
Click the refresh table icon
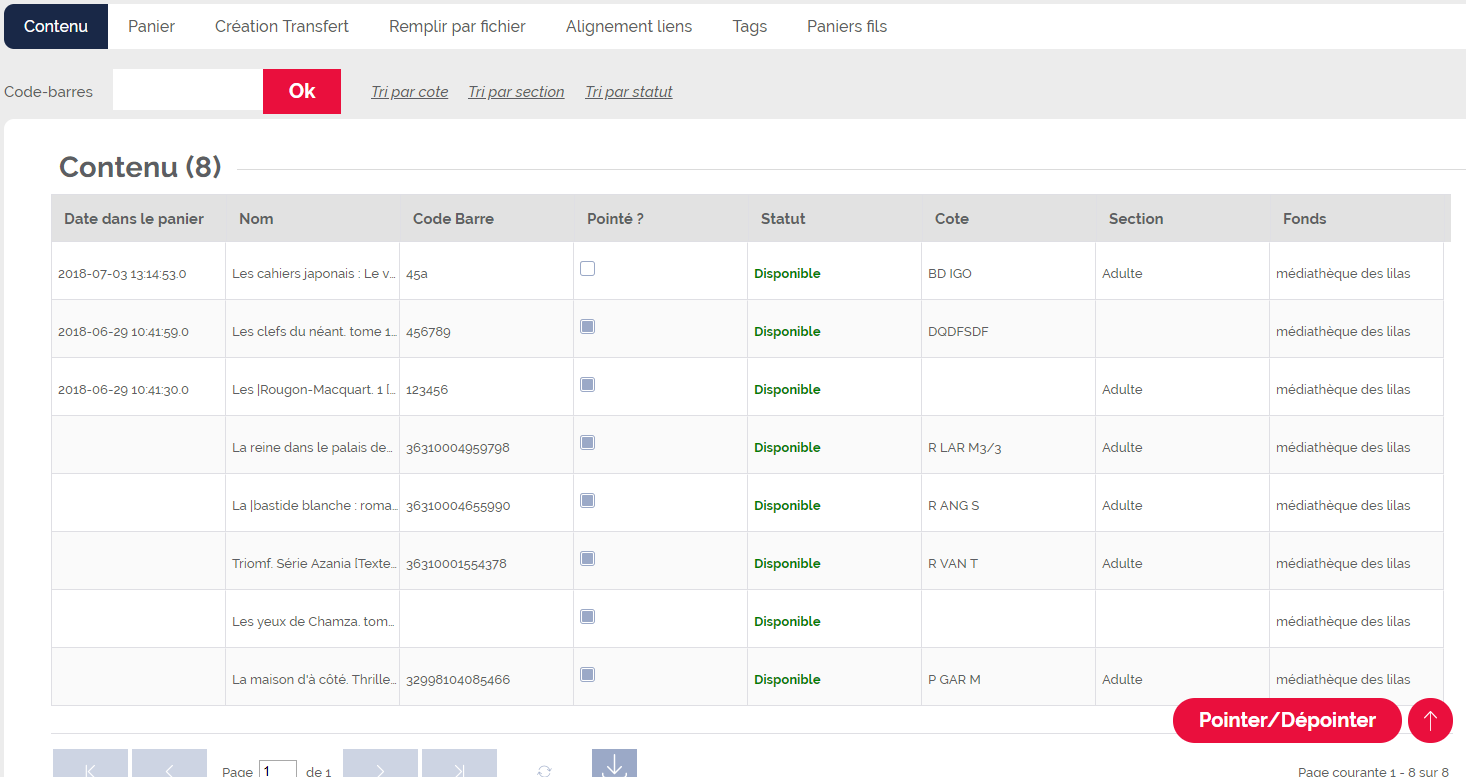(544, 770)
